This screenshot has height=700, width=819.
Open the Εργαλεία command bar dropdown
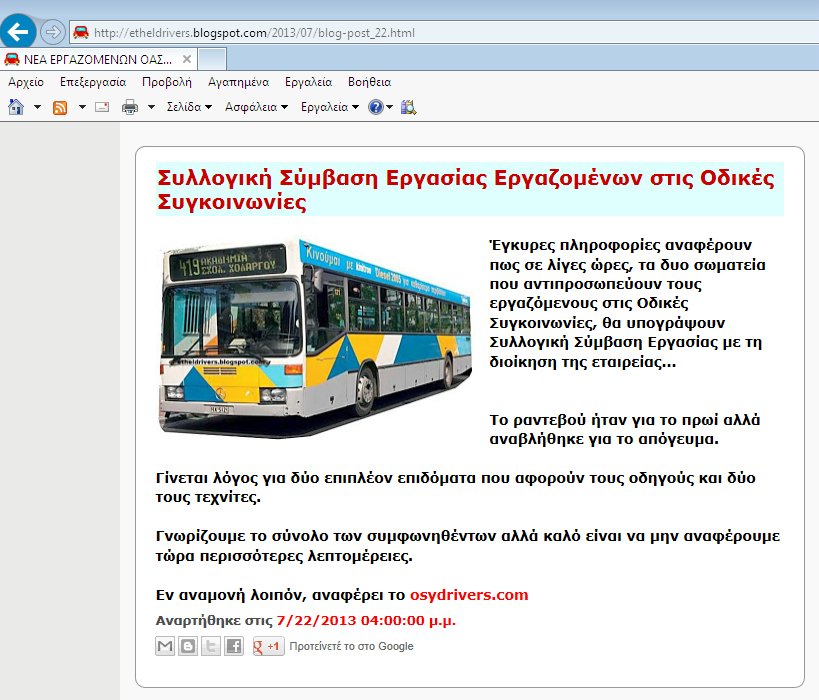click(x=330, y=107)
